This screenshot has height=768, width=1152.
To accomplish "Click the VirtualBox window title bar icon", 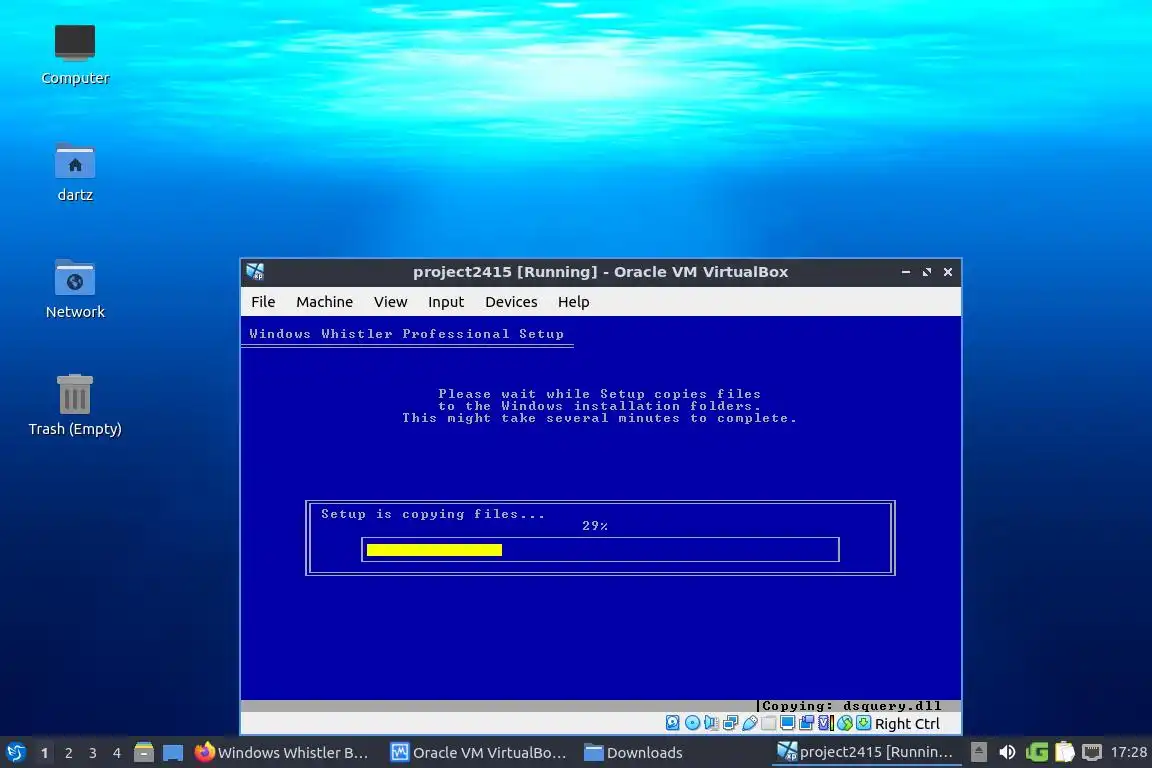I will point(255,272).
